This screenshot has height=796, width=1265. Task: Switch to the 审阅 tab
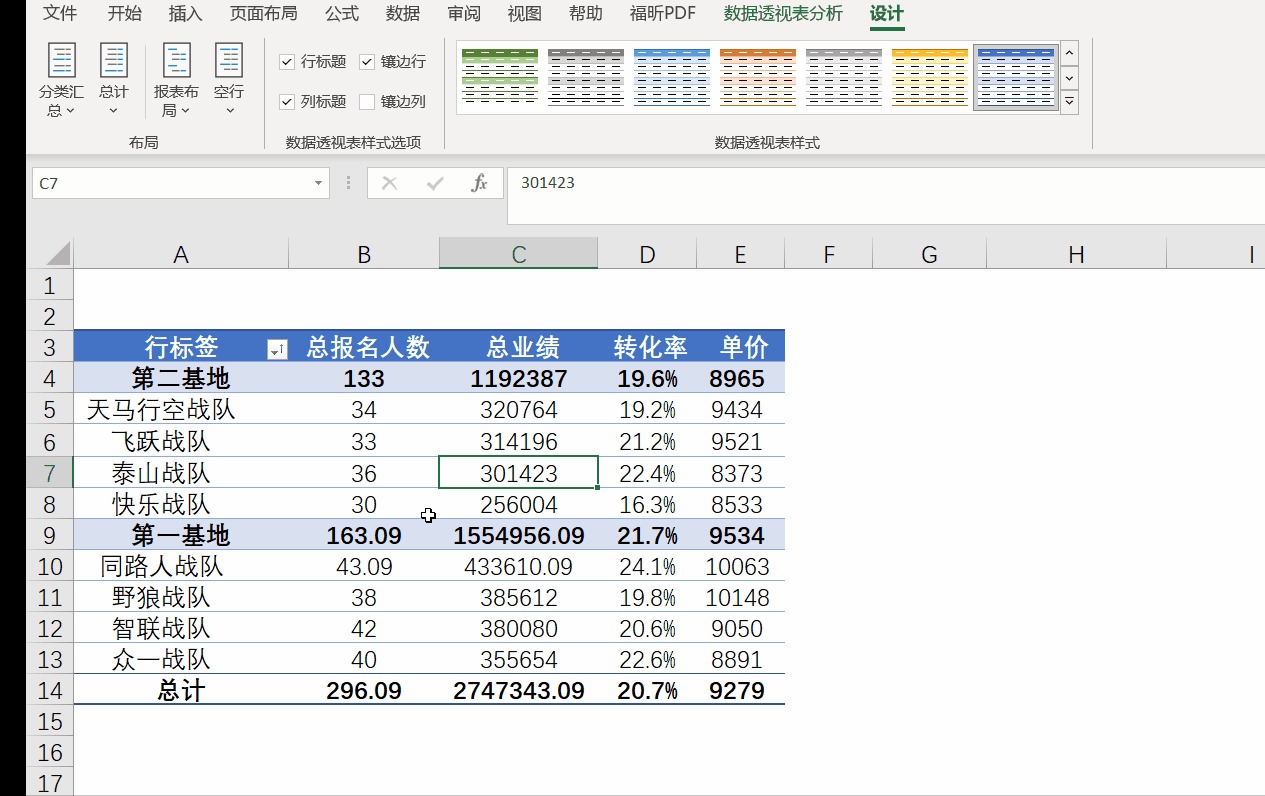[464, 13]
